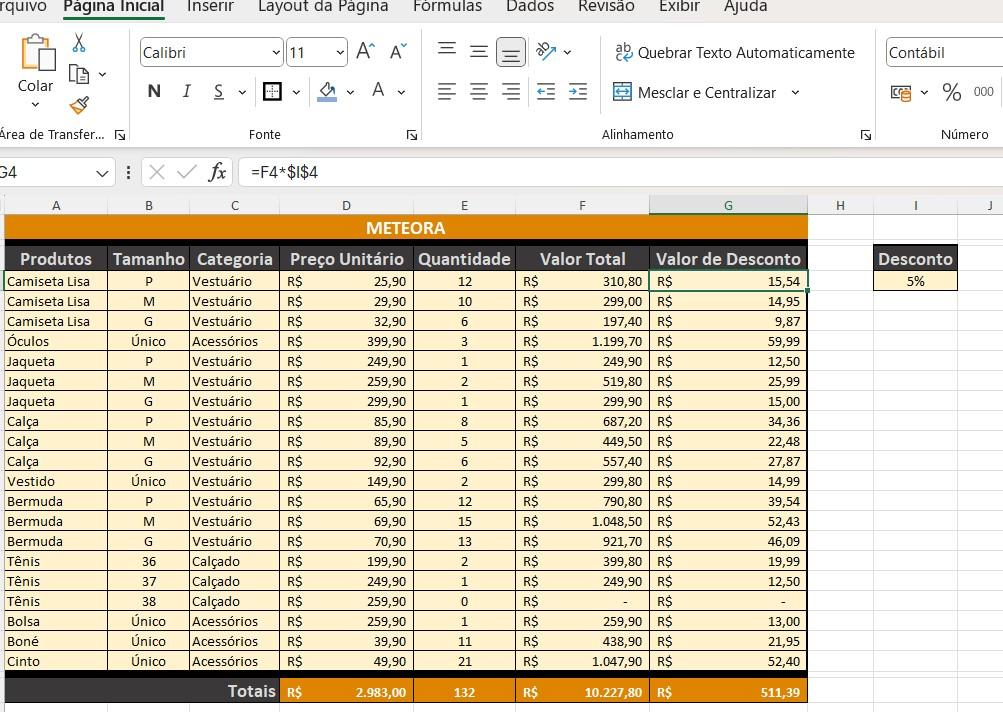Expand the font color palette arrow
Screen dimensions: 1003x712
[401, 92]
